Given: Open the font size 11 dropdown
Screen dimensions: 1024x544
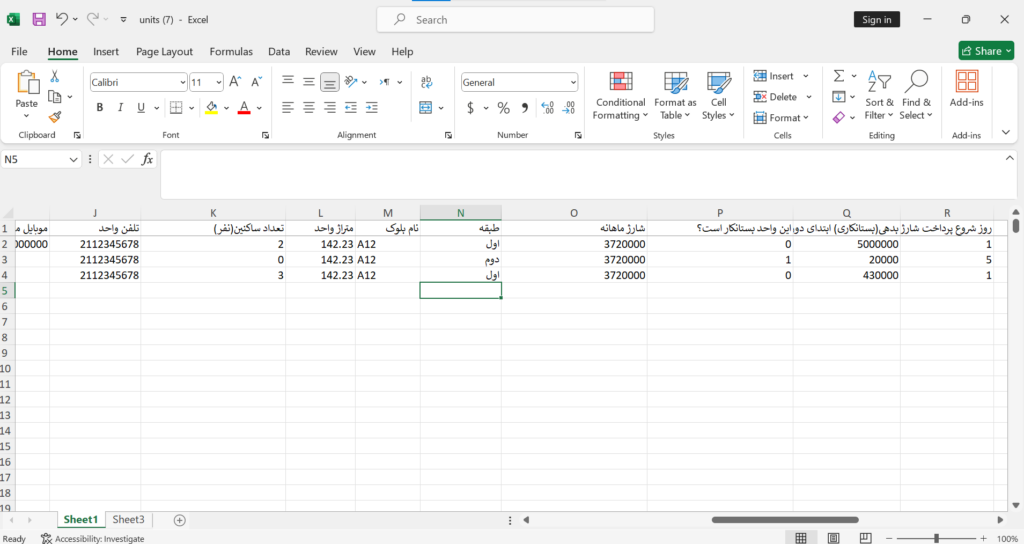Looking at the screenshot, I should pos(218,82).
